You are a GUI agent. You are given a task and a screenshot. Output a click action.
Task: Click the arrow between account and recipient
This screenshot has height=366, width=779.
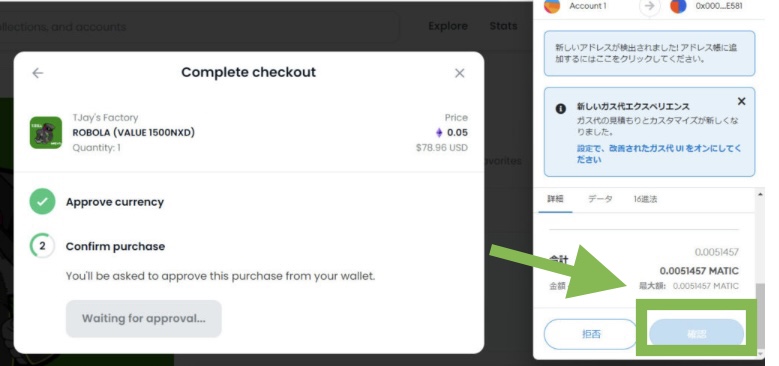pyautogui.click(x=650, y=6)
